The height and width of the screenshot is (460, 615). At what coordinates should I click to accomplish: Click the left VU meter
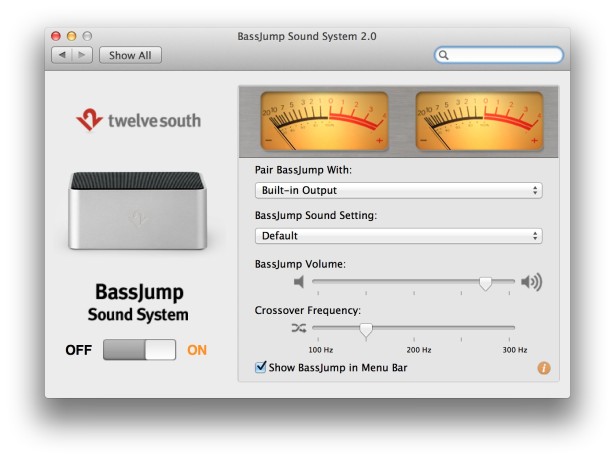click(324, 121)
